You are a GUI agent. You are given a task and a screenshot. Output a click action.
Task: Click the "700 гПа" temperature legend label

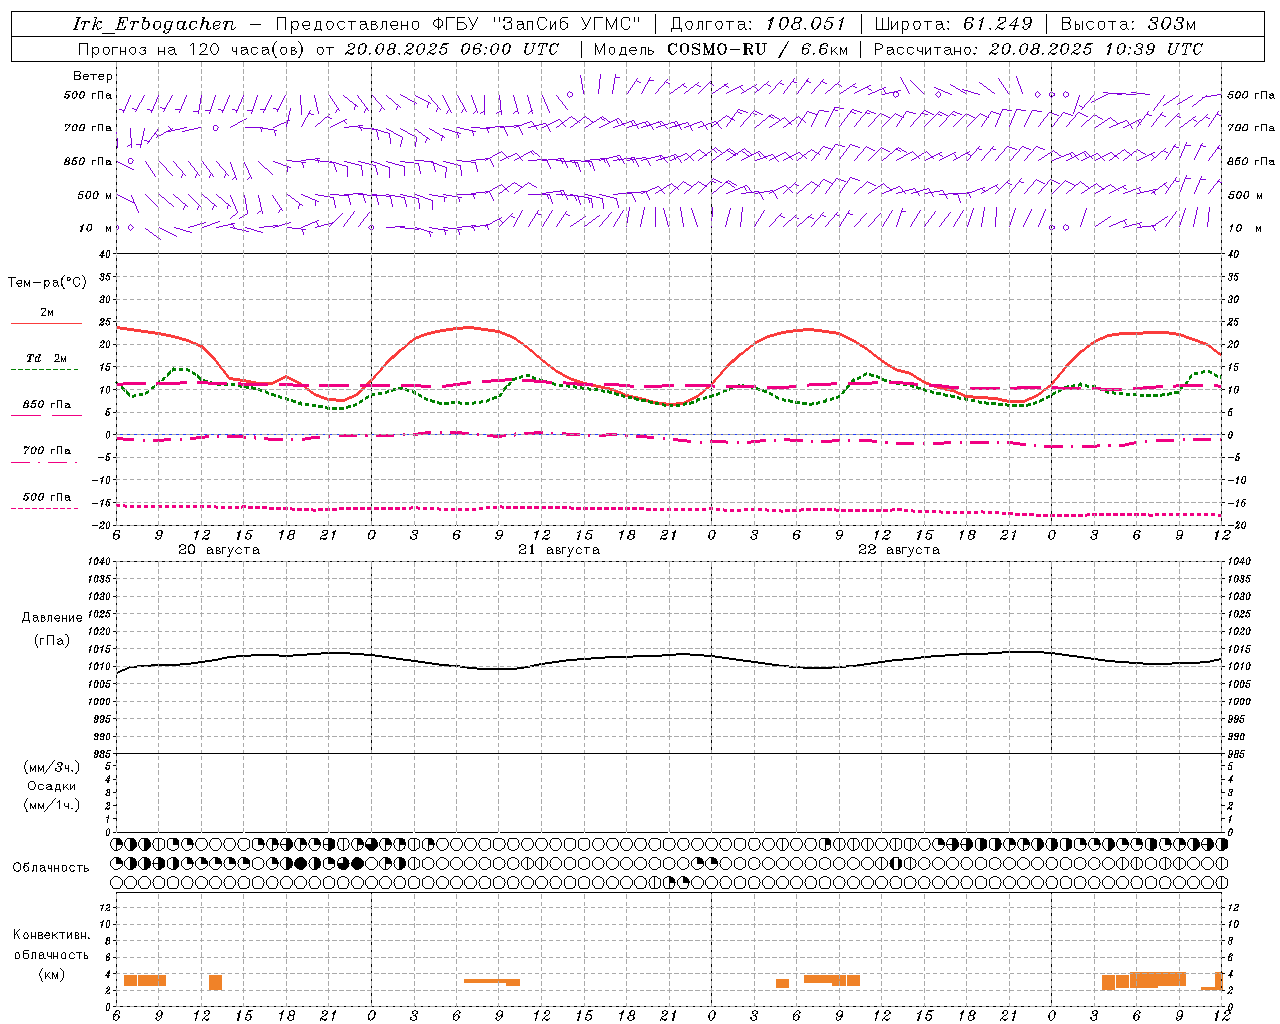coord(46,451)
